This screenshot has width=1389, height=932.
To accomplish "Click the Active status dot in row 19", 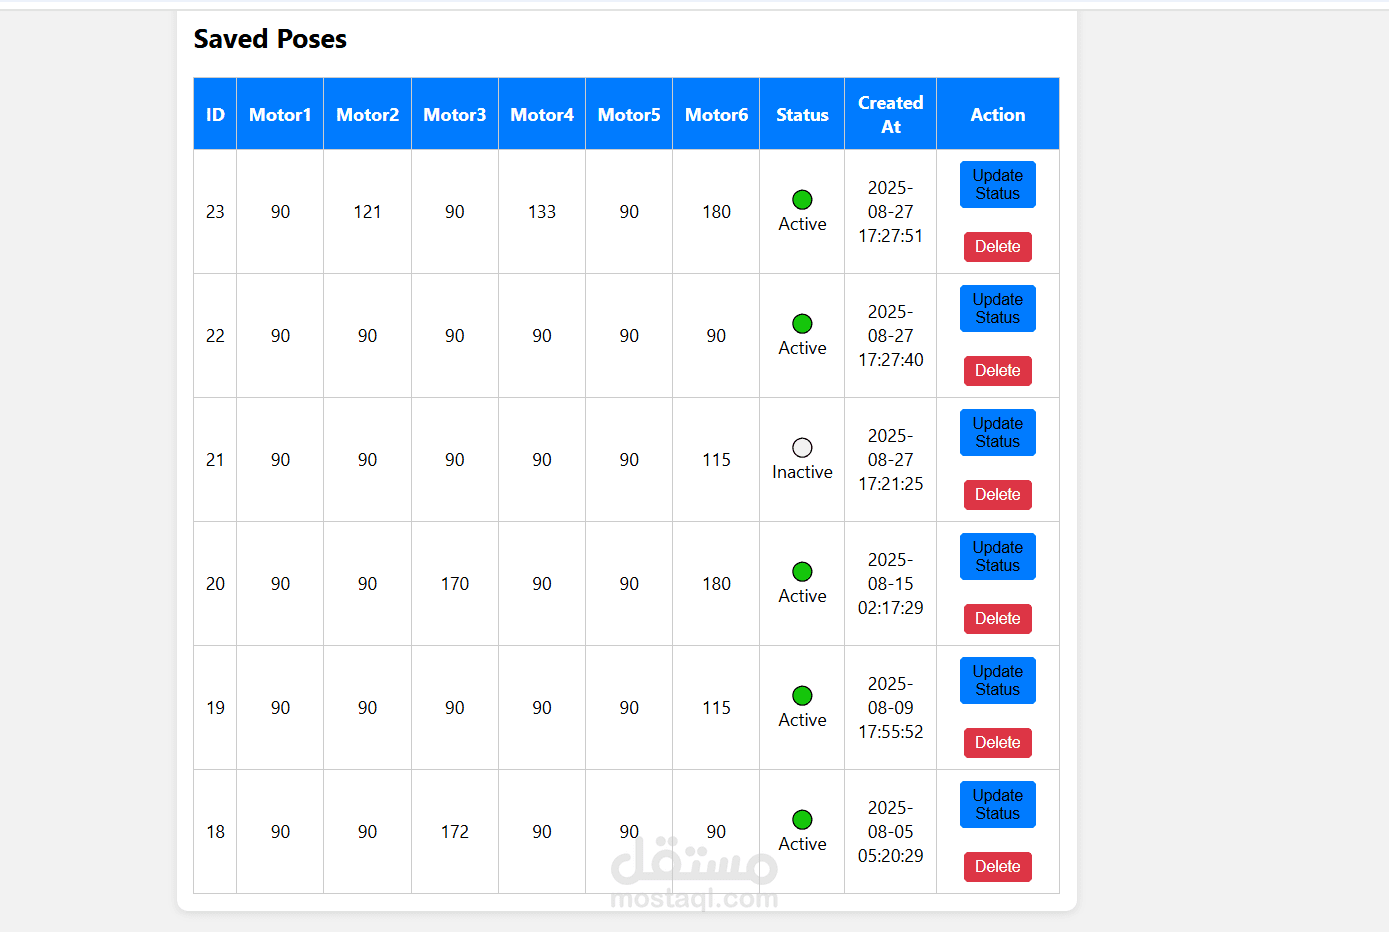I will pos(802,696).
